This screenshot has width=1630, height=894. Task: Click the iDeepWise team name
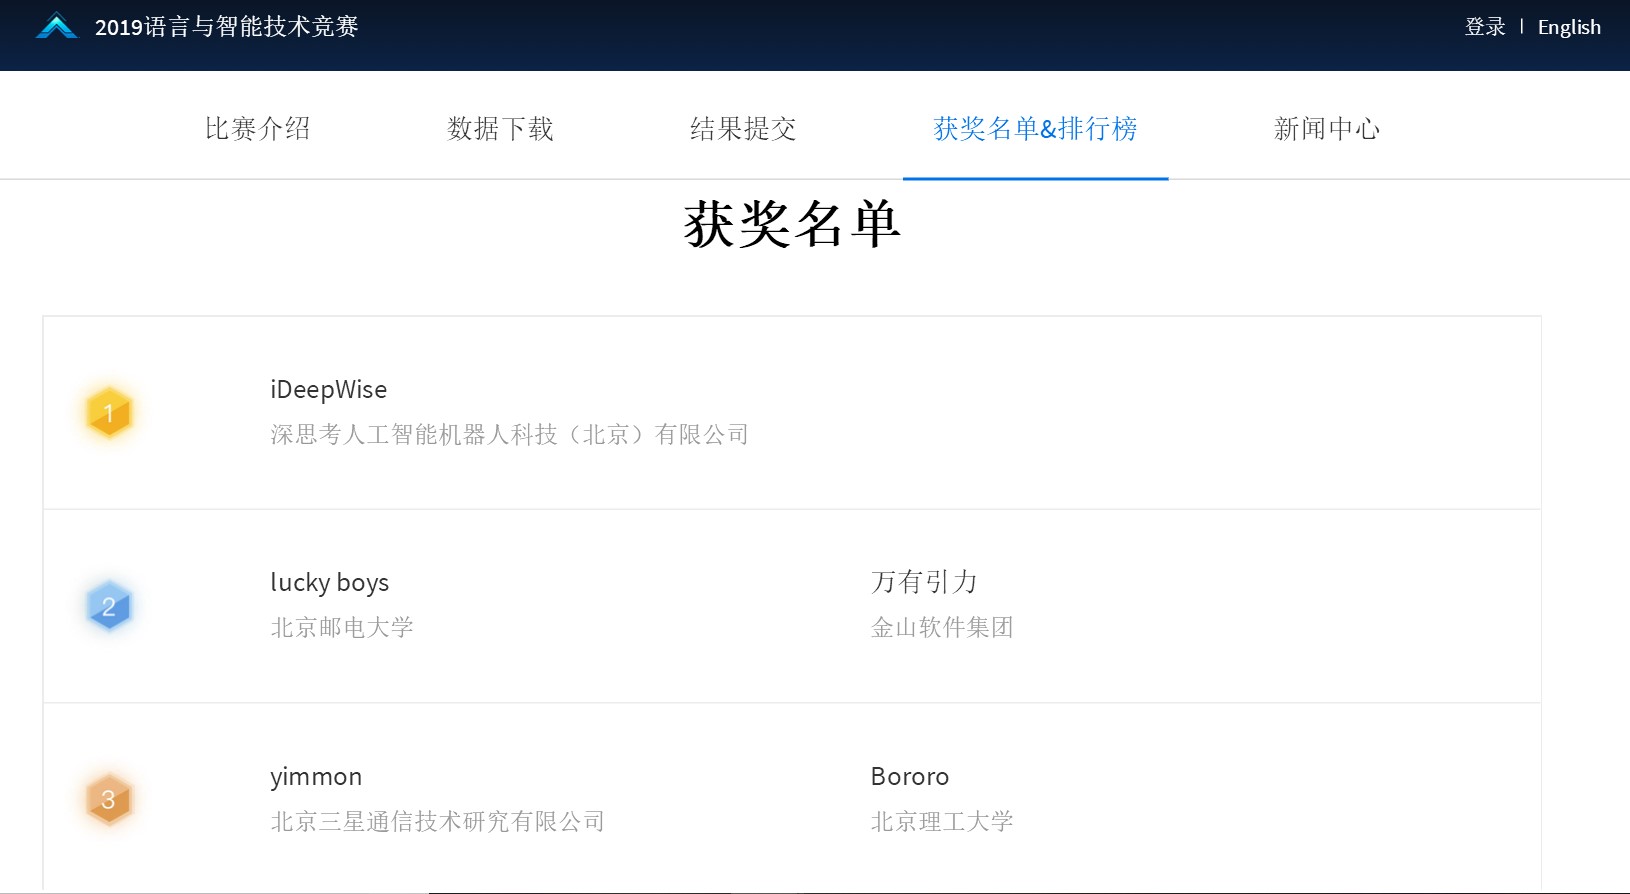tap(329, 390)
